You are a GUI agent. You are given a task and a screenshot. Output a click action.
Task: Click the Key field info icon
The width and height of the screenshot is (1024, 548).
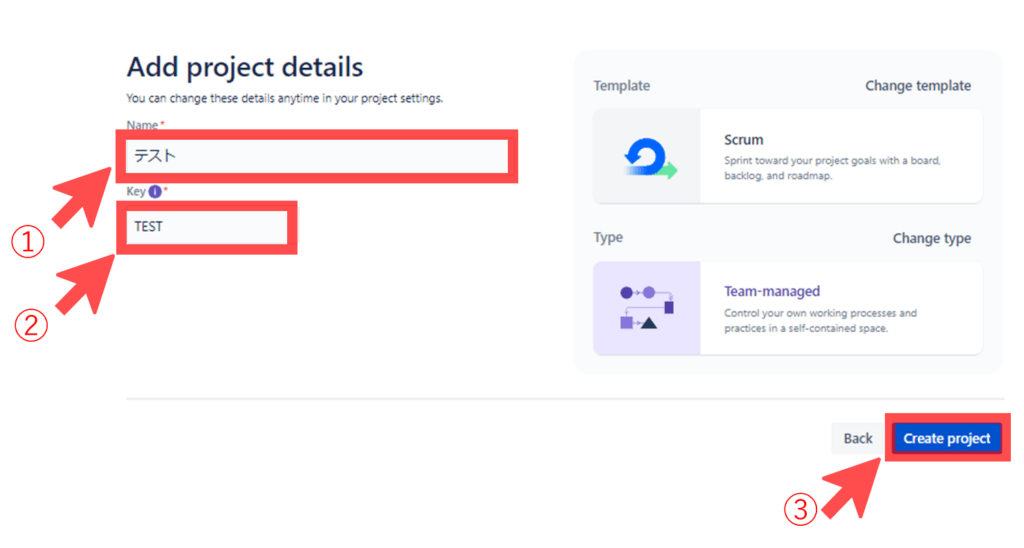pos(155,191)
